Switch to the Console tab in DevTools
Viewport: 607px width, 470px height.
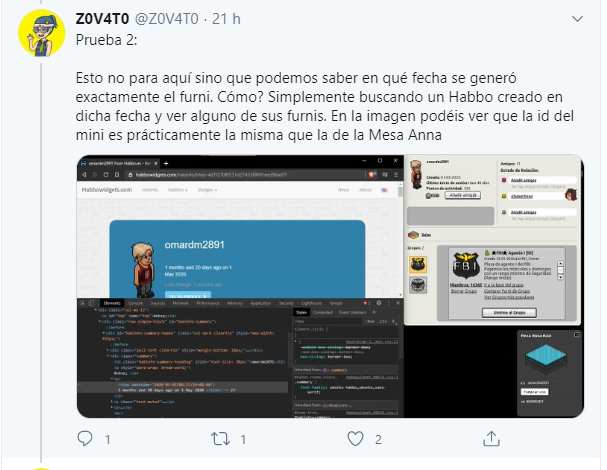coord(135,303)
